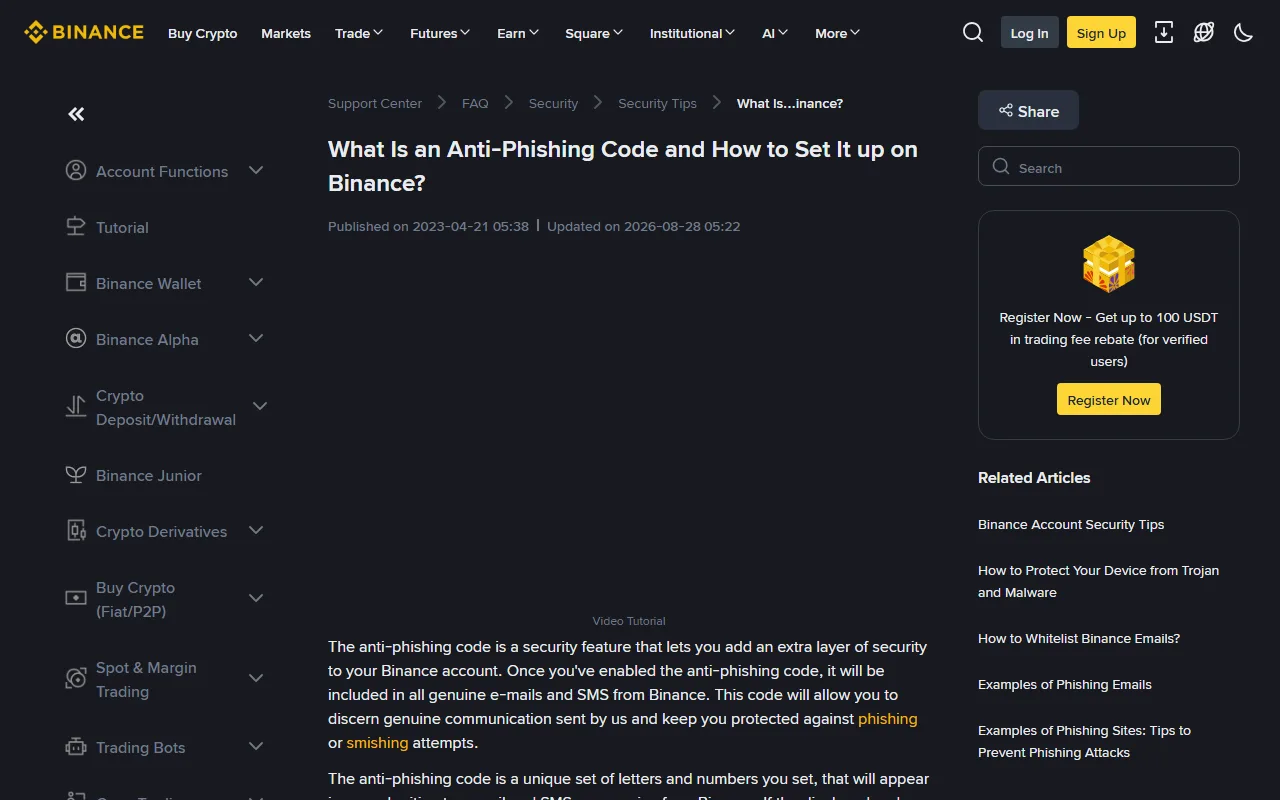Open Support Center breadcrumb link

pyautogui.click(x=375, y=103)
